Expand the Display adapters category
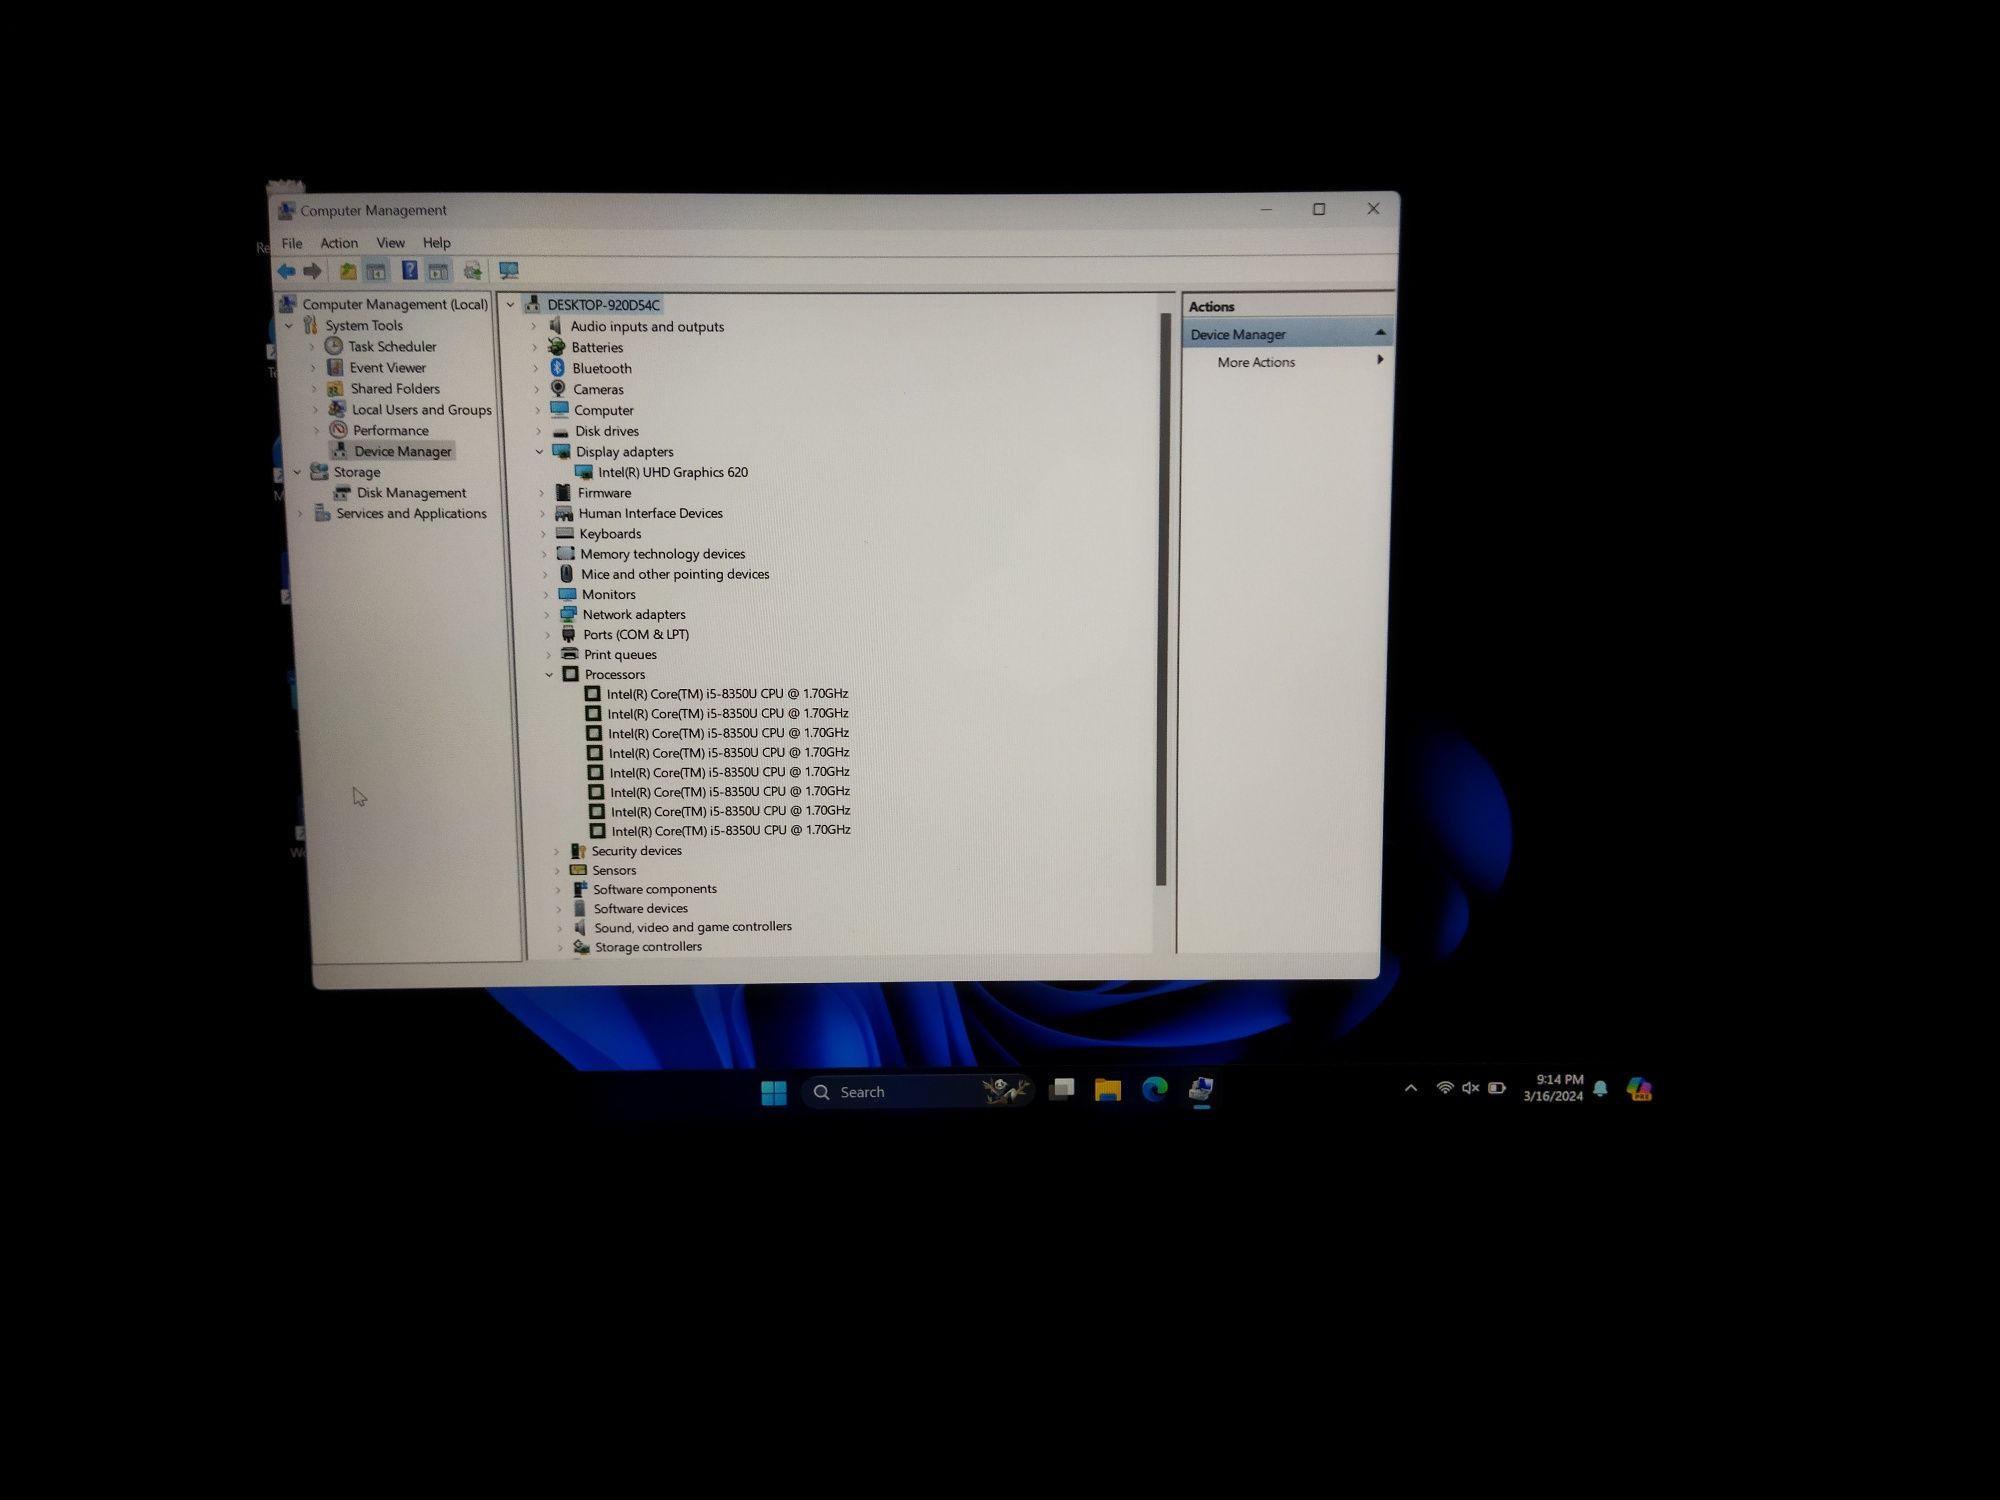Screen dimensions: 2000x1500 coord(543,452)
